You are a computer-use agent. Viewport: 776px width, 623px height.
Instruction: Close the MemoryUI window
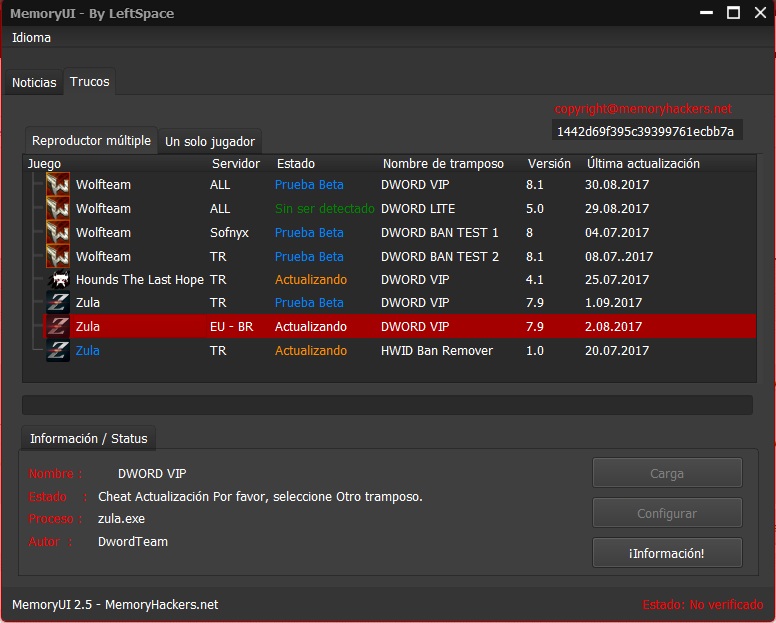(760, 12)
